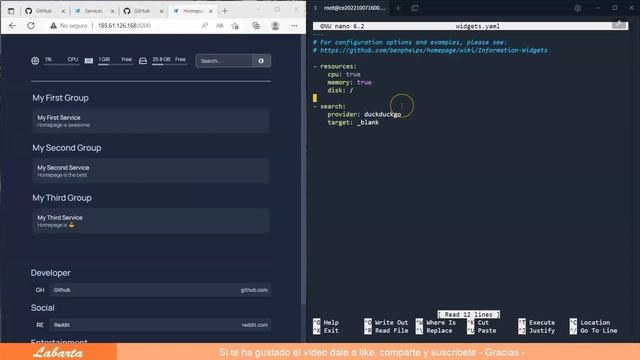
Task: Close the first GitHub browser tab
Action: click(63, 11)
